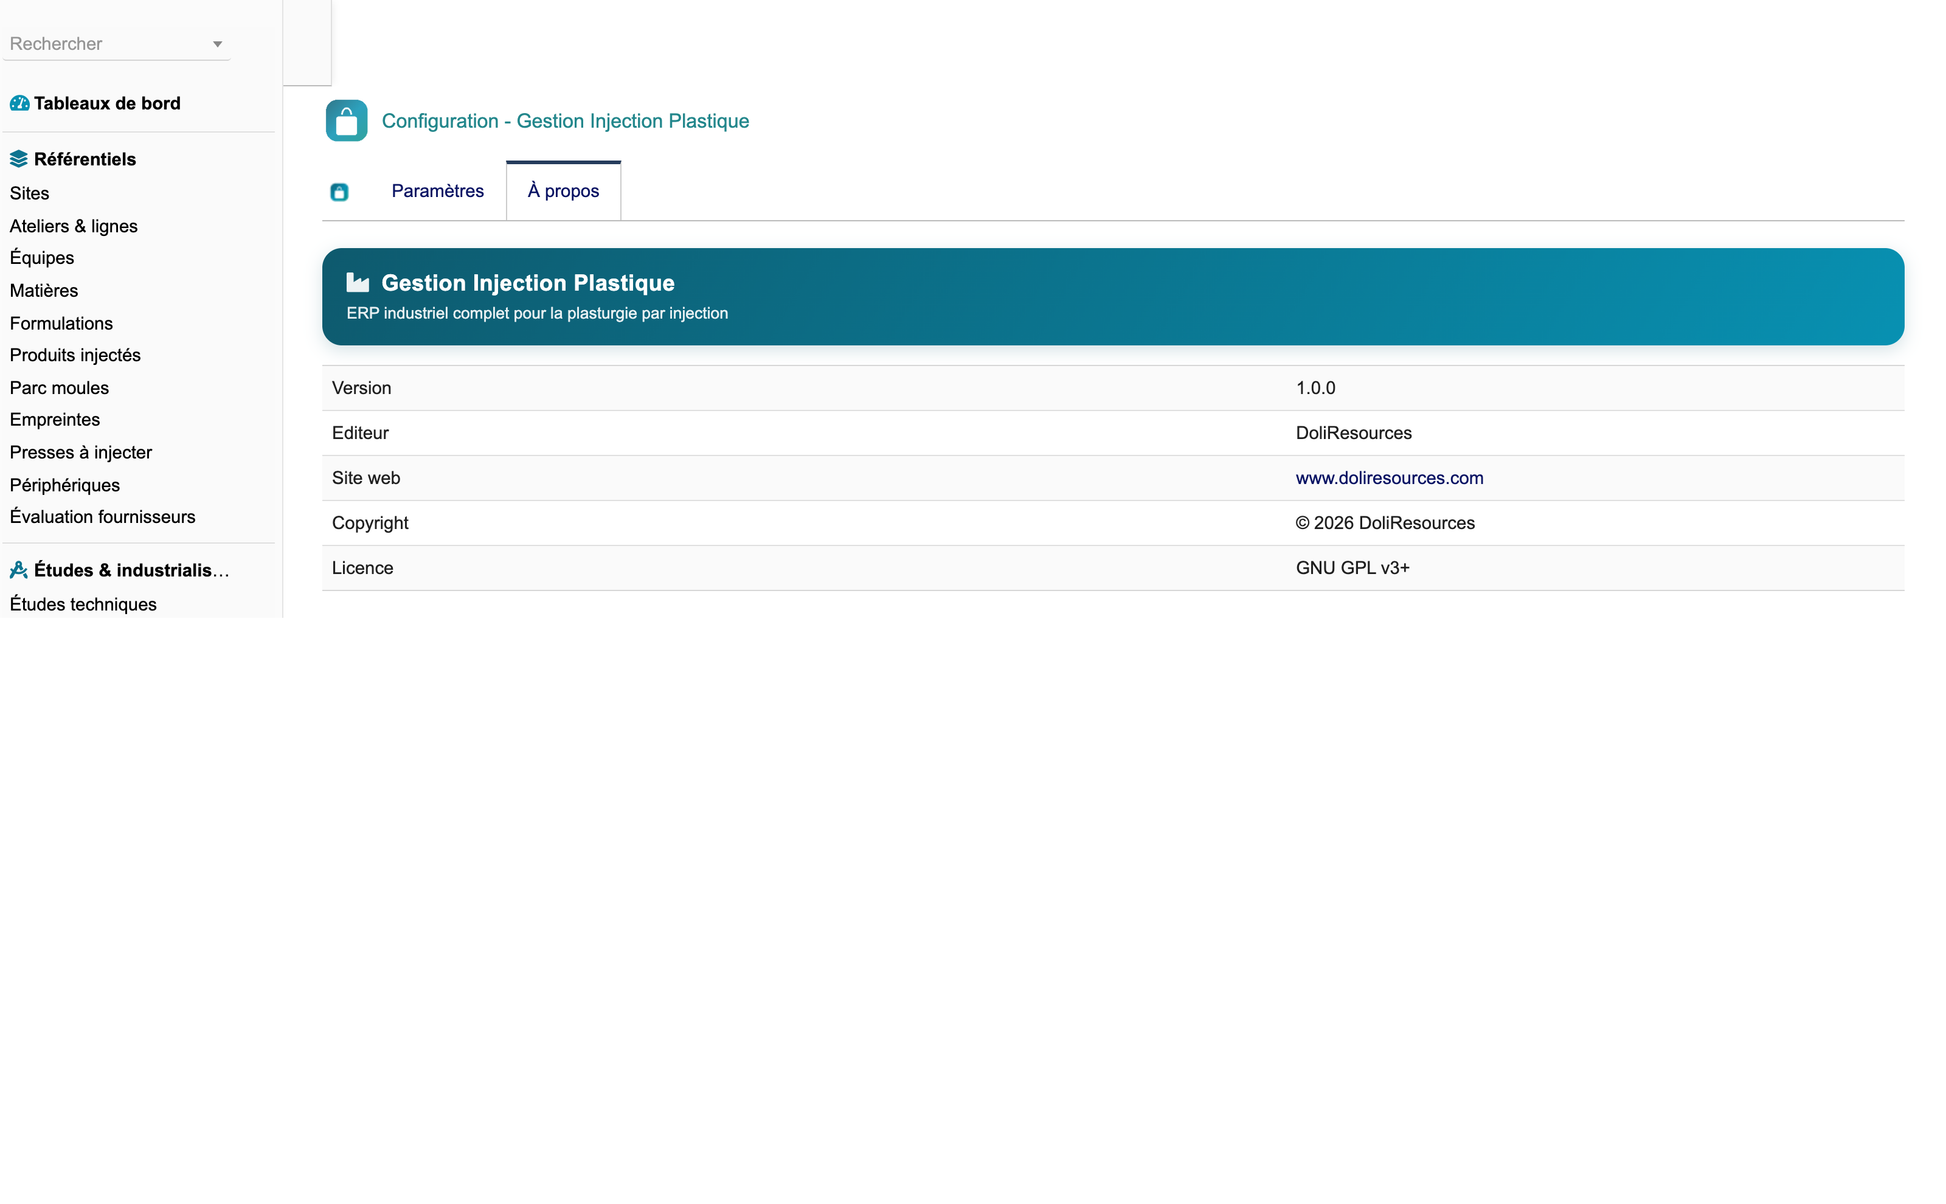Screen dimensions: 1946x1204
Task: Click the Tableaux de bord dashboard icon
Action: (19, 103)
